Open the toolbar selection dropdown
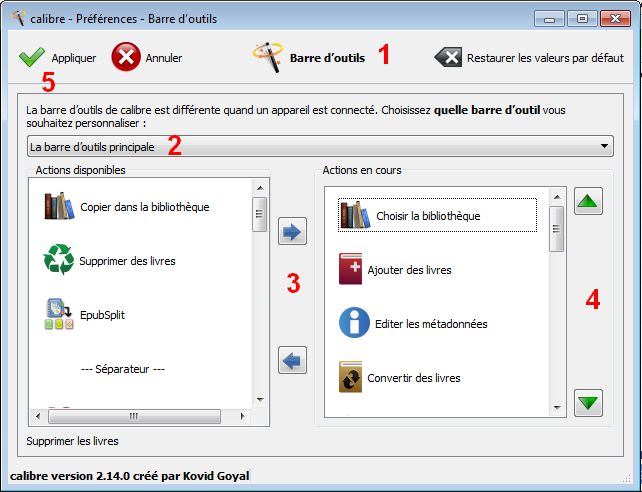Image resolution: width=642 pixels, height=492 pixels. 320,147
